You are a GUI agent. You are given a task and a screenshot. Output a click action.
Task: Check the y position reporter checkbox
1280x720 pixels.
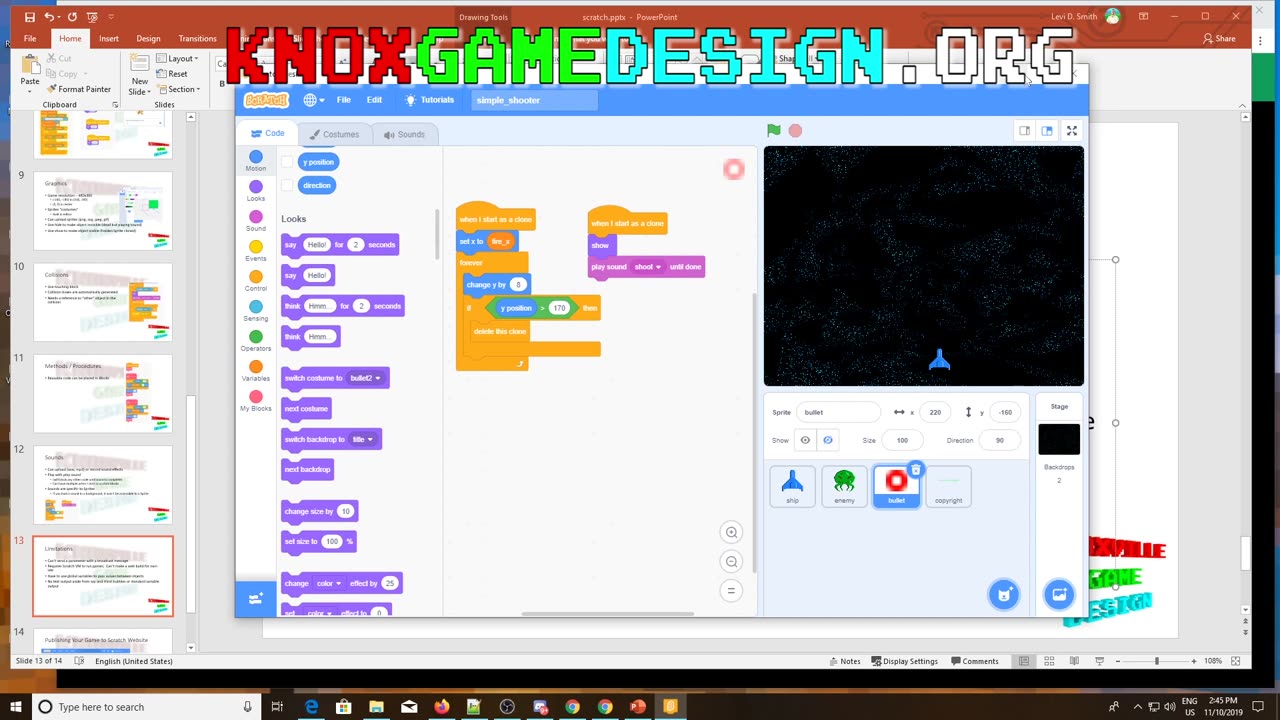[288, 162]
